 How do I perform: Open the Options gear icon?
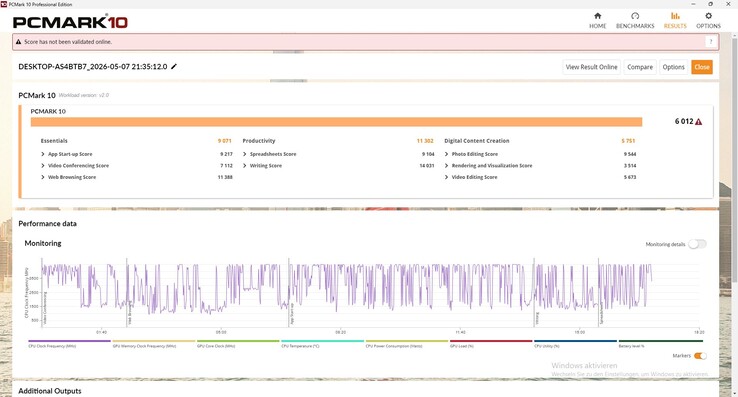point(708,16)
